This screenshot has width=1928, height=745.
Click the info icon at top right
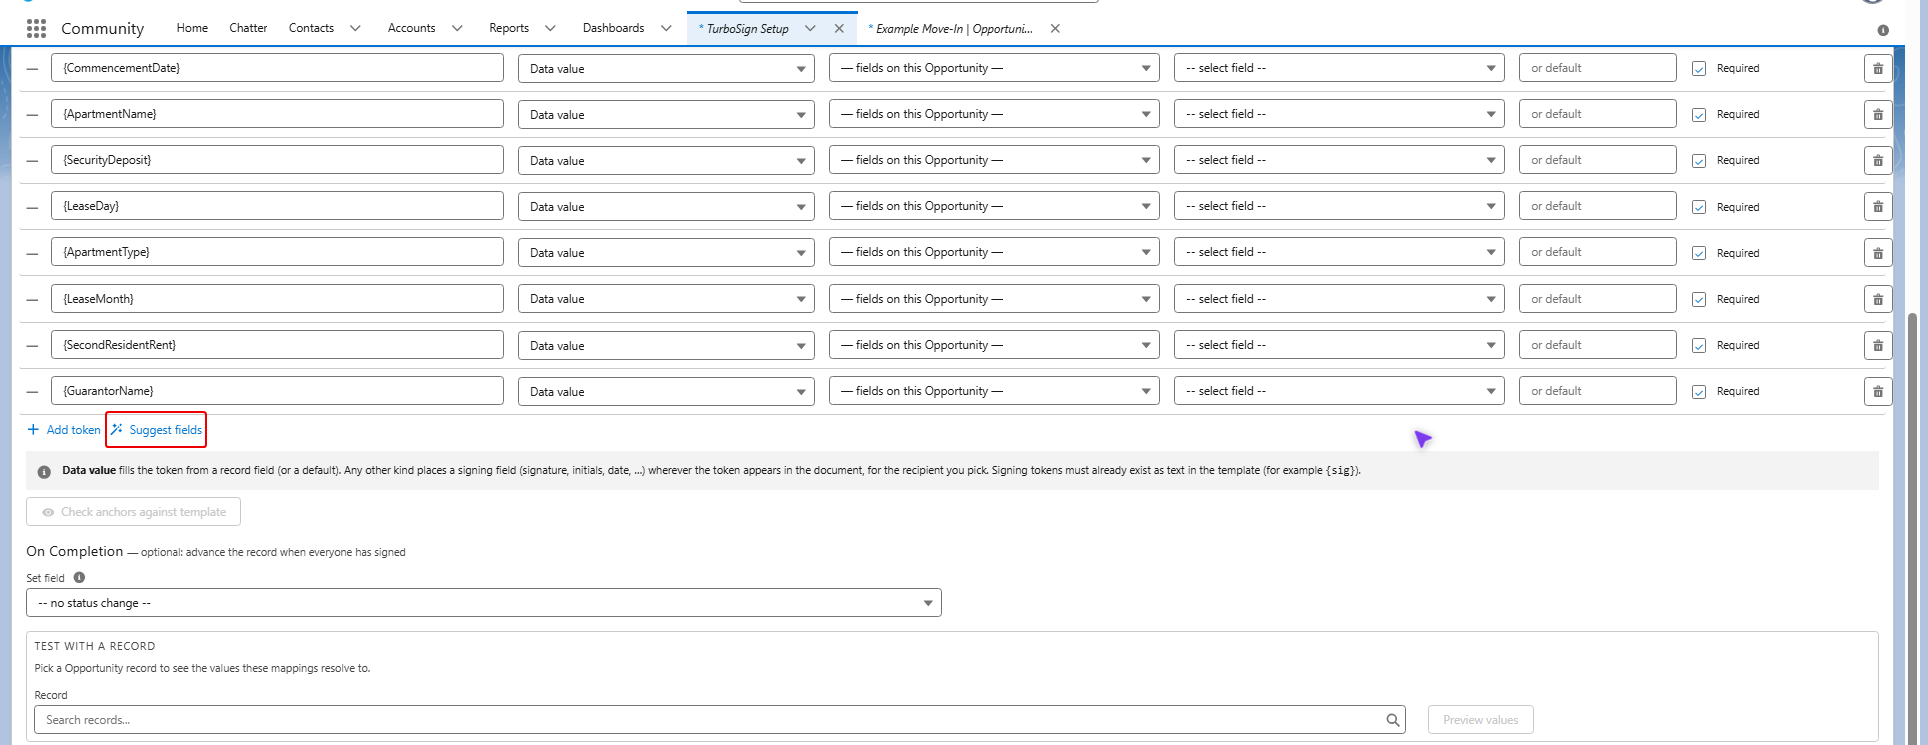click(x=1883, y=30)
